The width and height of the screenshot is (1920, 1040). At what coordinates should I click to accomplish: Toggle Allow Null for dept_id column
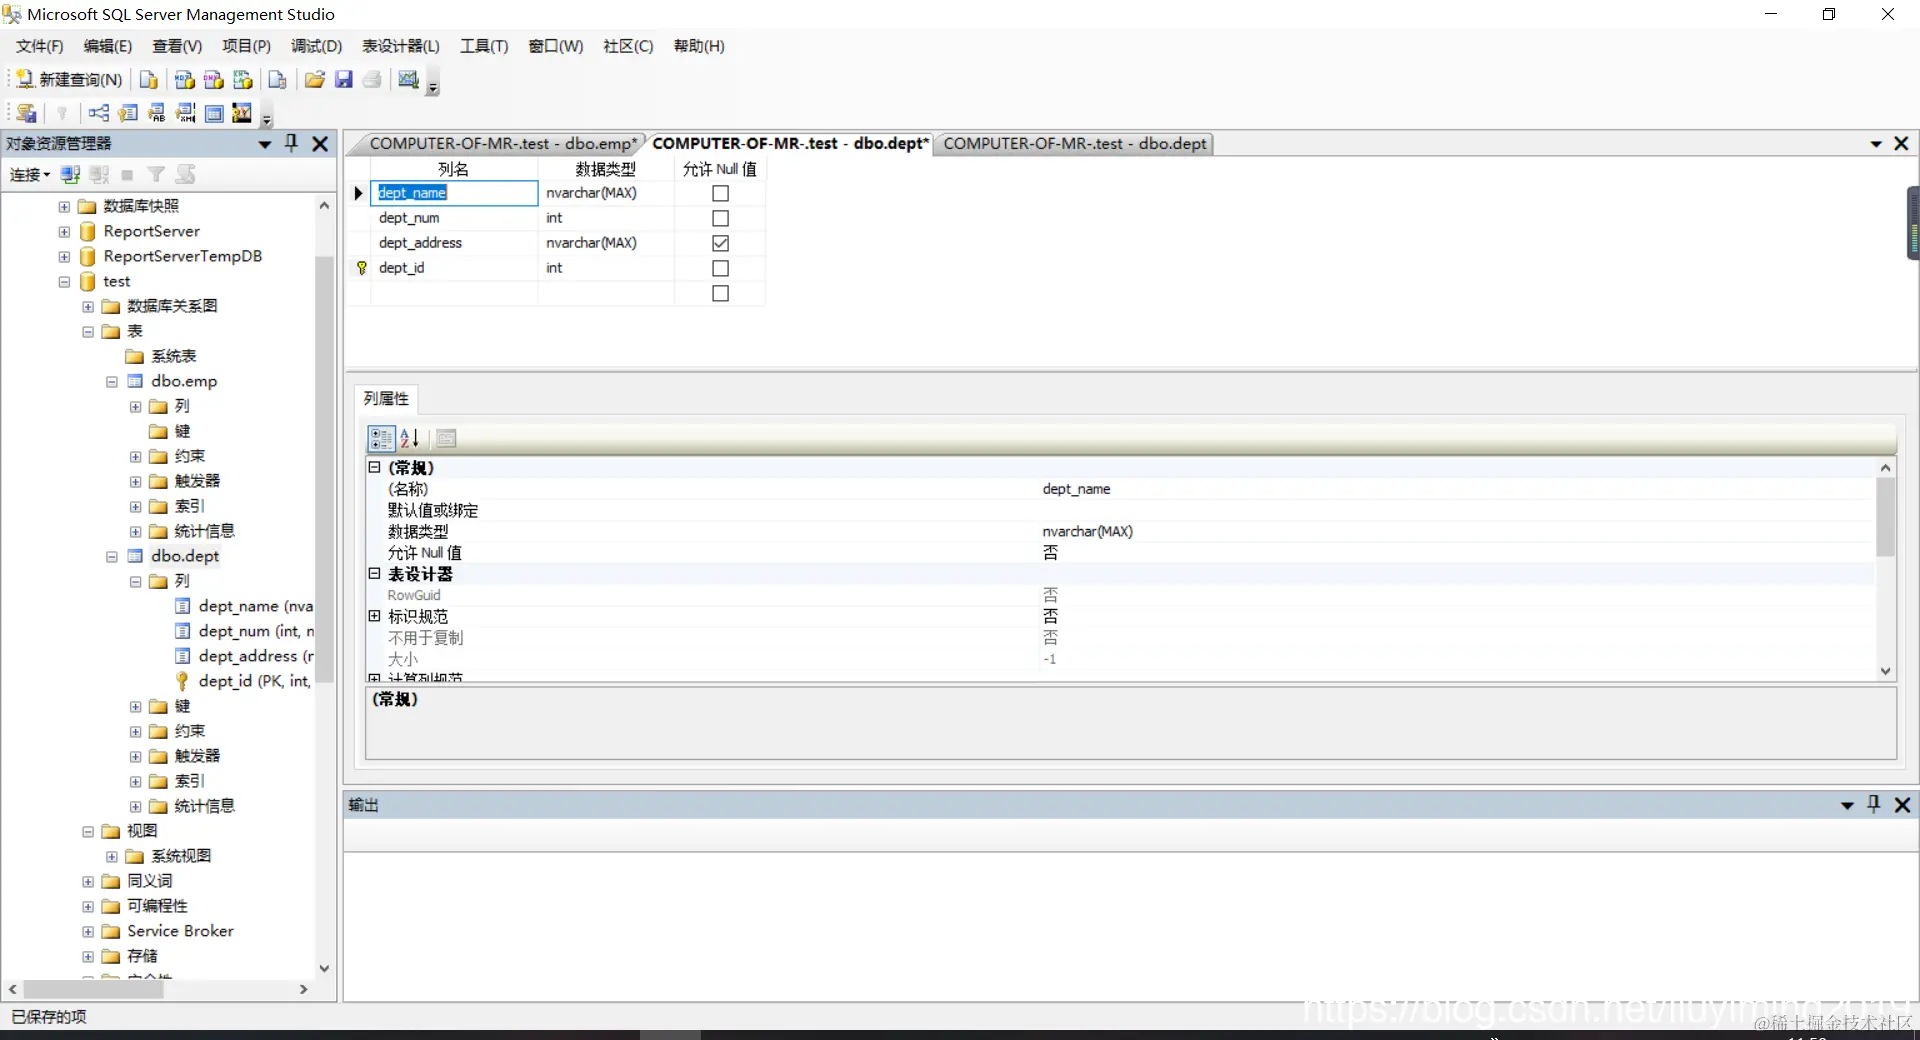[720, 268]
